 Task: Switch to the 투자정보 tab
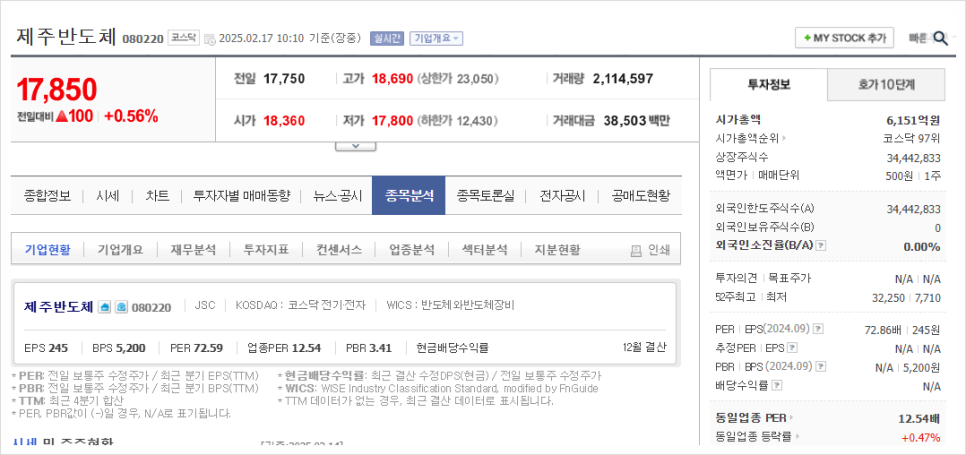point(768,84)
